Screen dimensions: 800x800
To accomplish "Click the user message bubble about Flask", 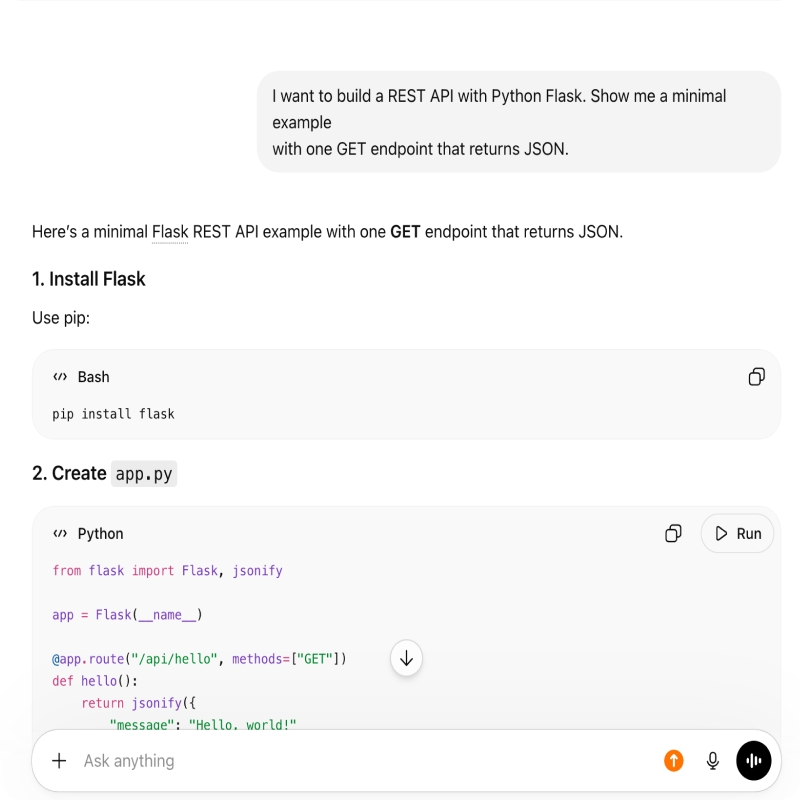I will 519,122.
